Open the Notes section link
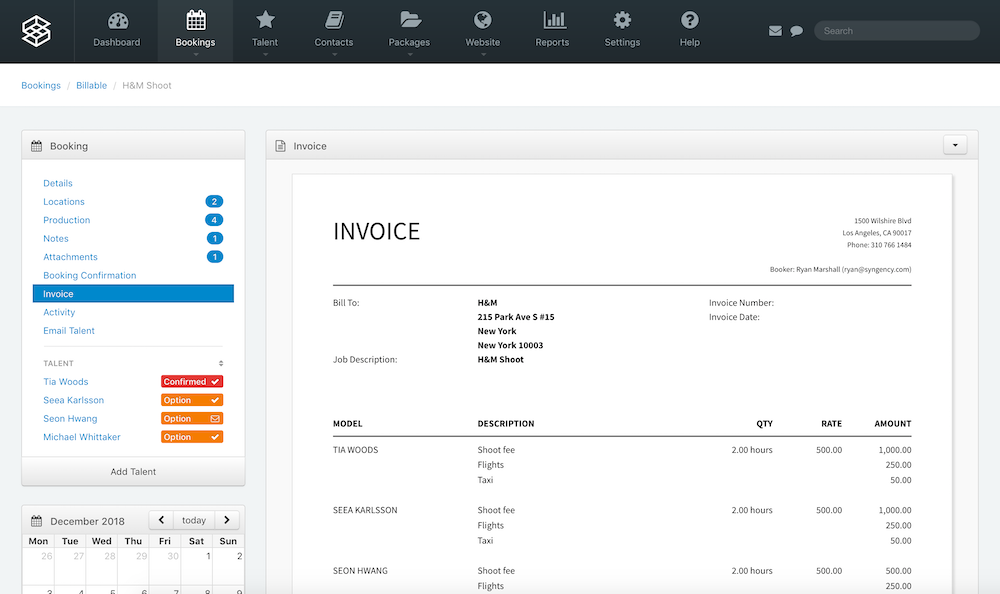1000x594 pixels. tap(56, 239)
